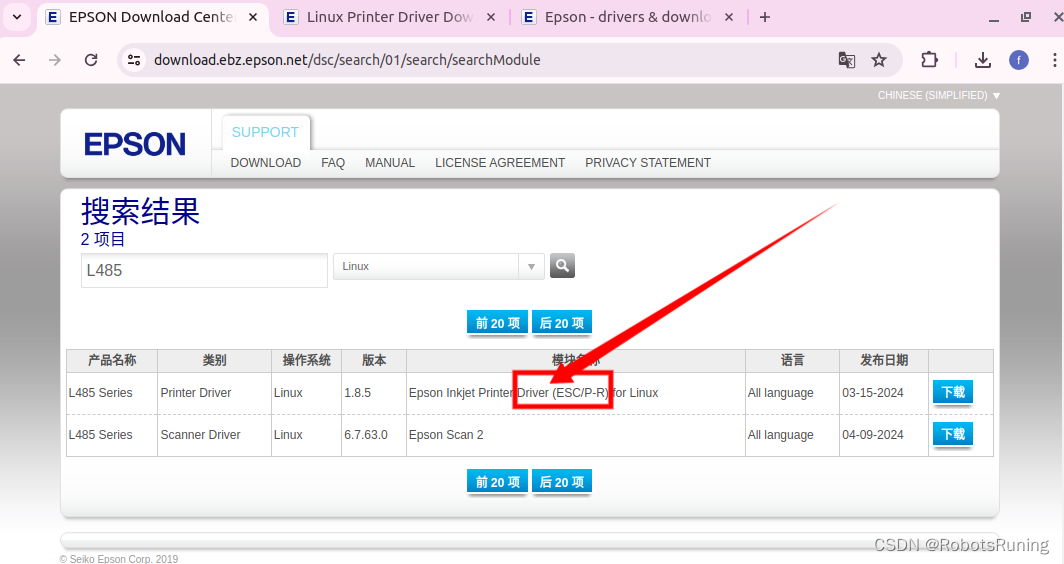
Task: Switch to Linux Printer Driver Download tab
Action: pyautogui.click(x=390, y=17)
